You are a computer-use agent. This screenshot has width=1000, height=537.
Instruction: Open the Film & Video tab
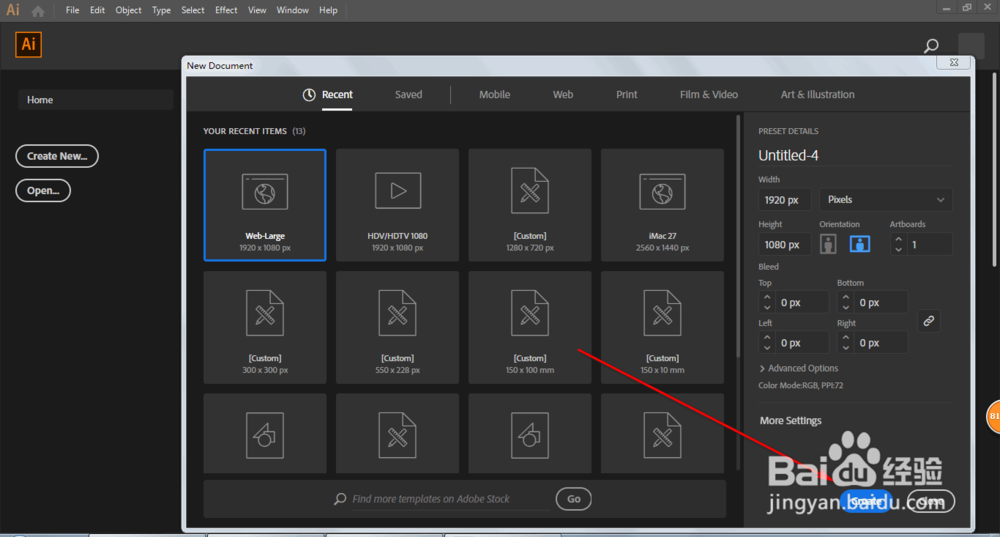(709, 94)
